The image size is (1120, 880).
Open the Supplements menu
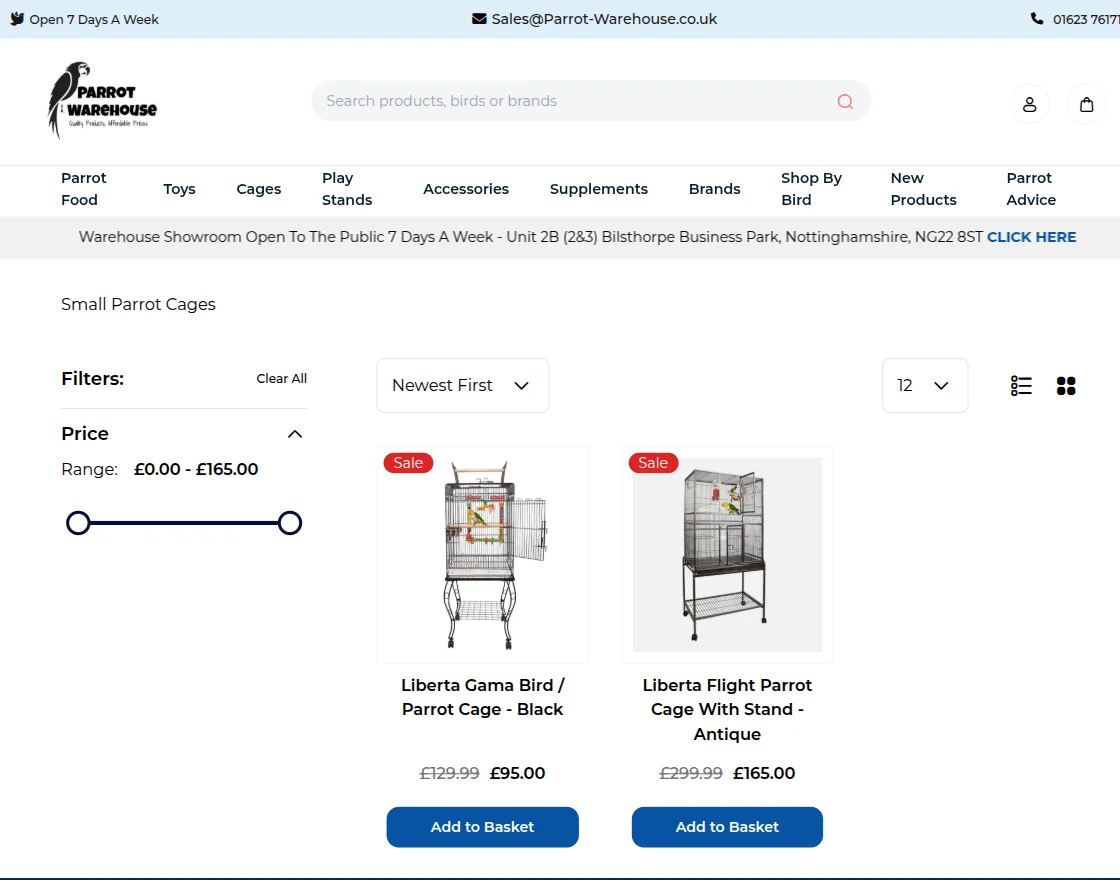pyautogui.click(x=599, y=189)
